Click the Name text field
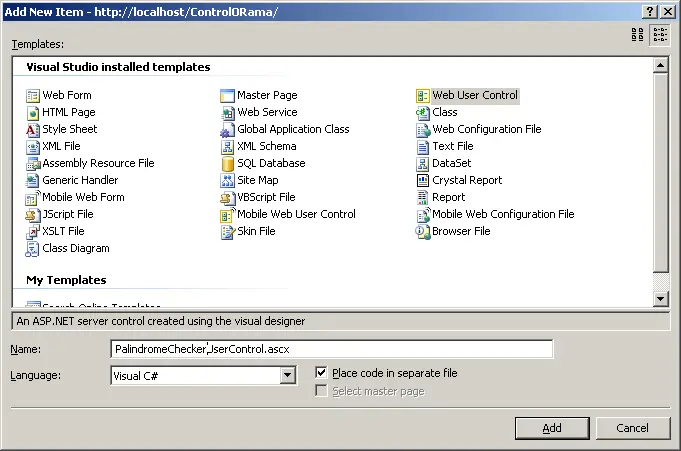Image resolution: width=681 pixels, height=451 pixels. (x=332, y=349)
